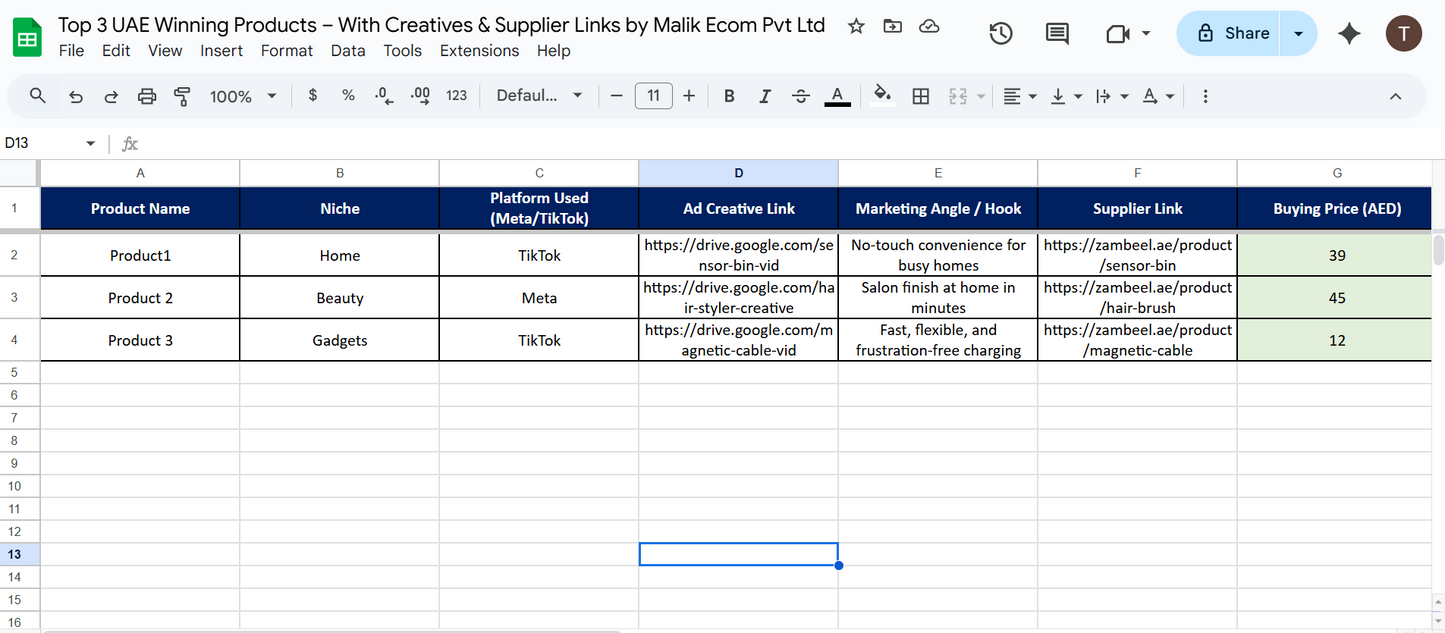Select the Marketing Angle / Hook header

coord(938,208)
